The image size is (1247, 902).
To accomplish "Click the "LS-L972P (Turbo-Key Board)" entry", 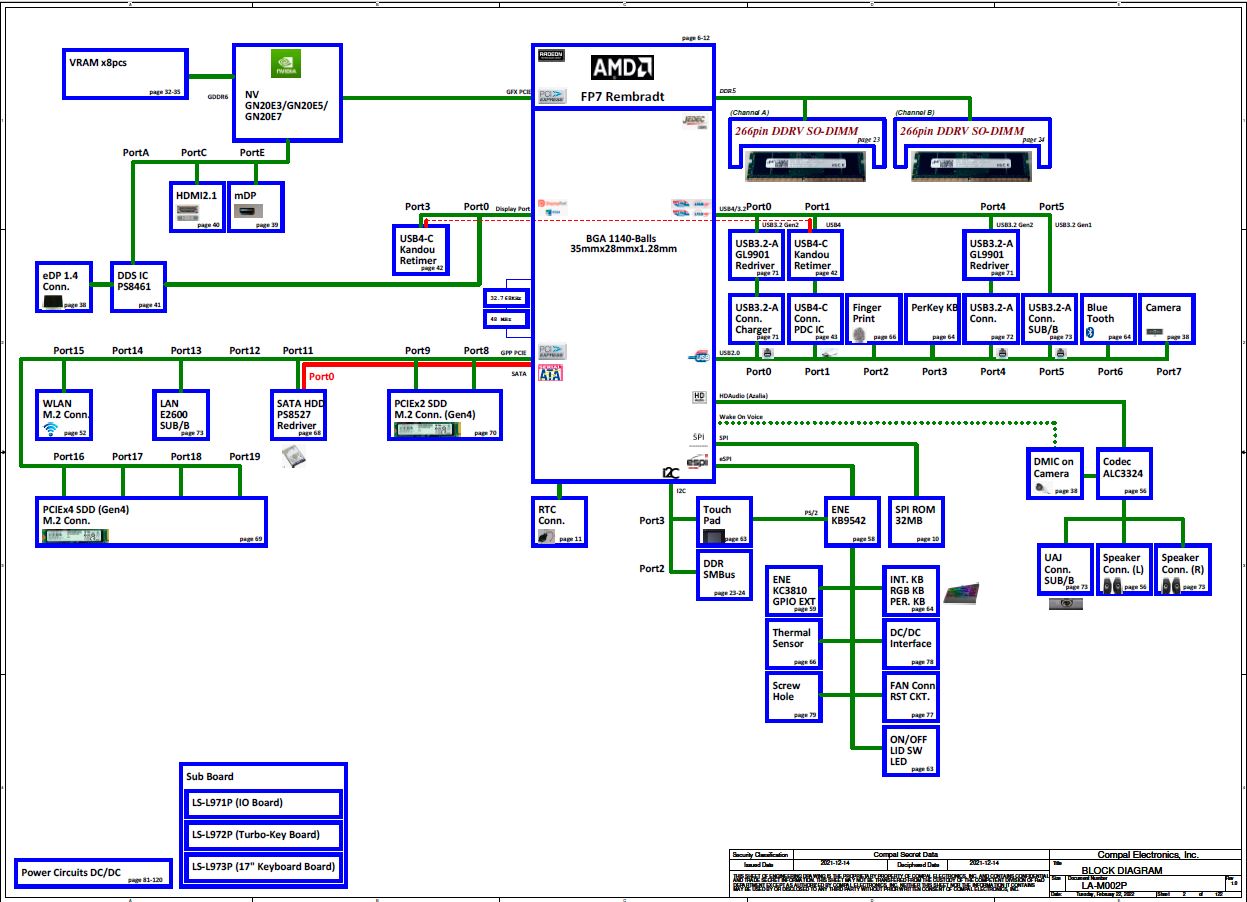I will point(265,835).
